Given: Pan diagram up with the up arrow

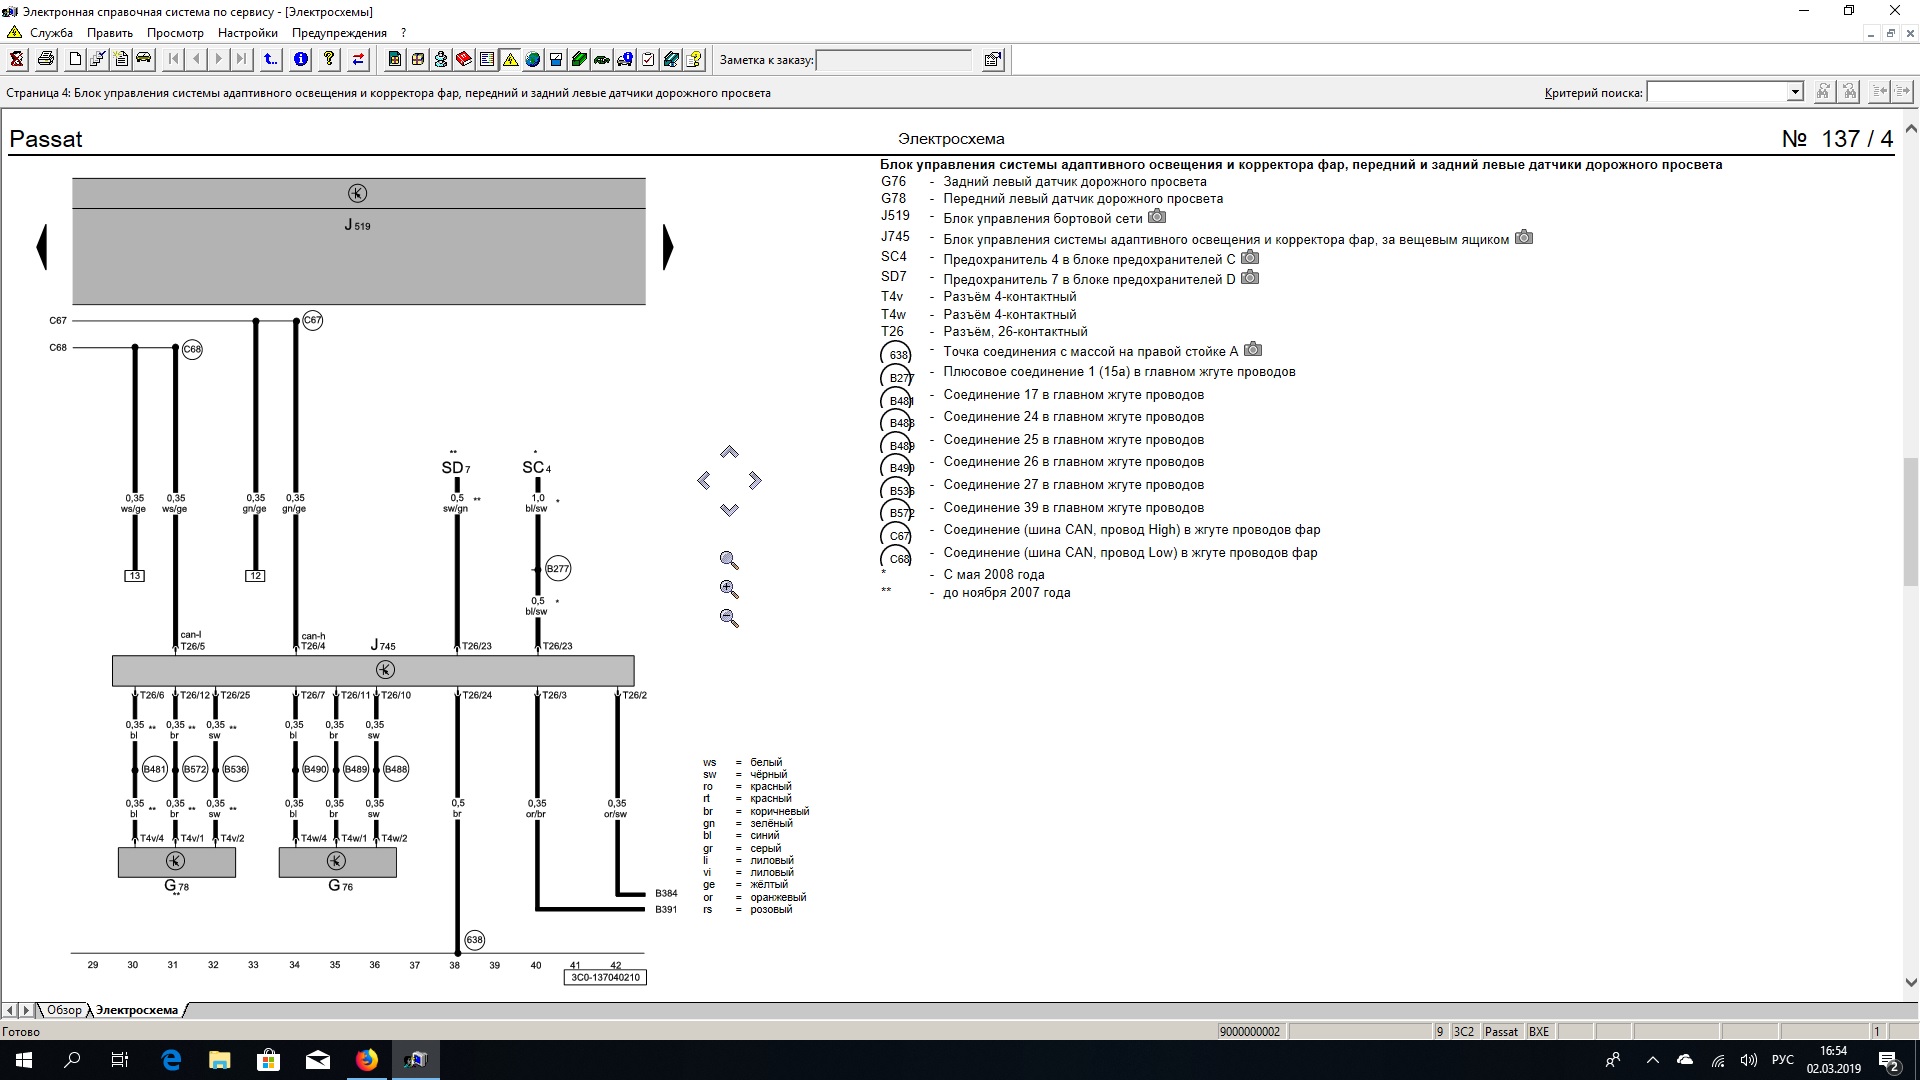Looking at the screenshot, I should pyautogui.click(x=729, y=453).
